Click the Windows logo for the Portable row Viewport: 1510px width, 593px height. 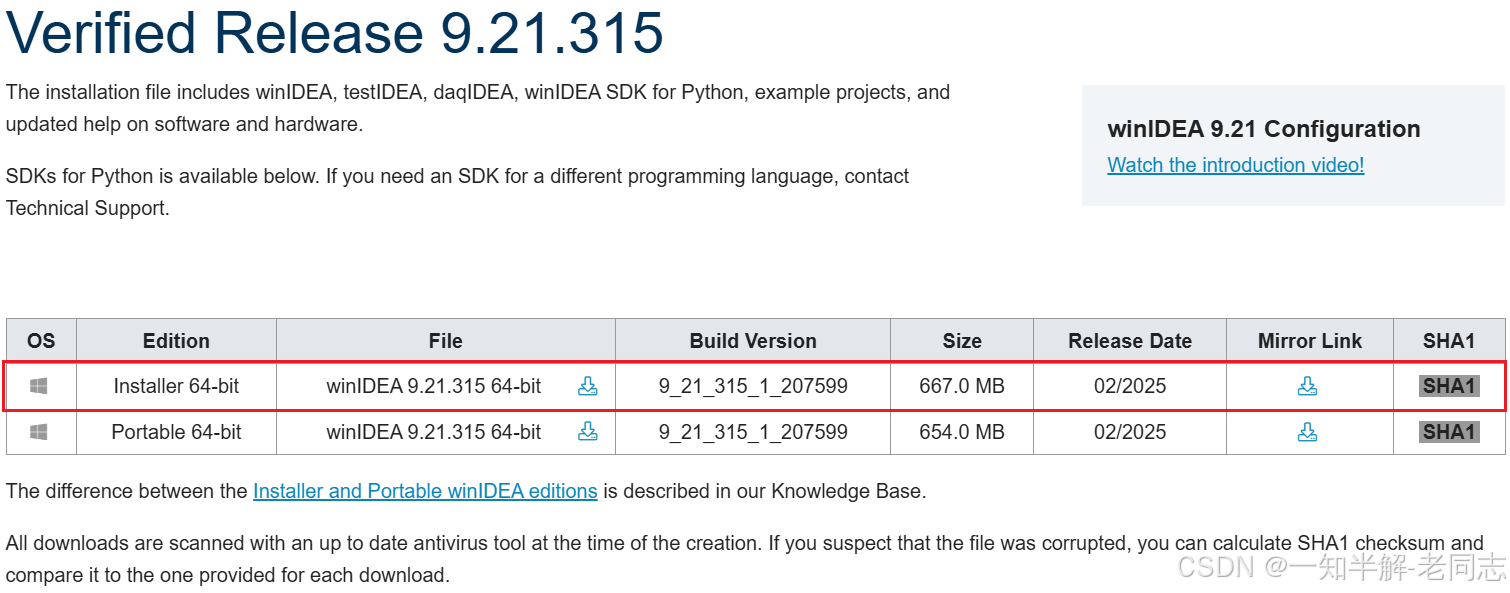pyautogui.click(x=39, y=432)
